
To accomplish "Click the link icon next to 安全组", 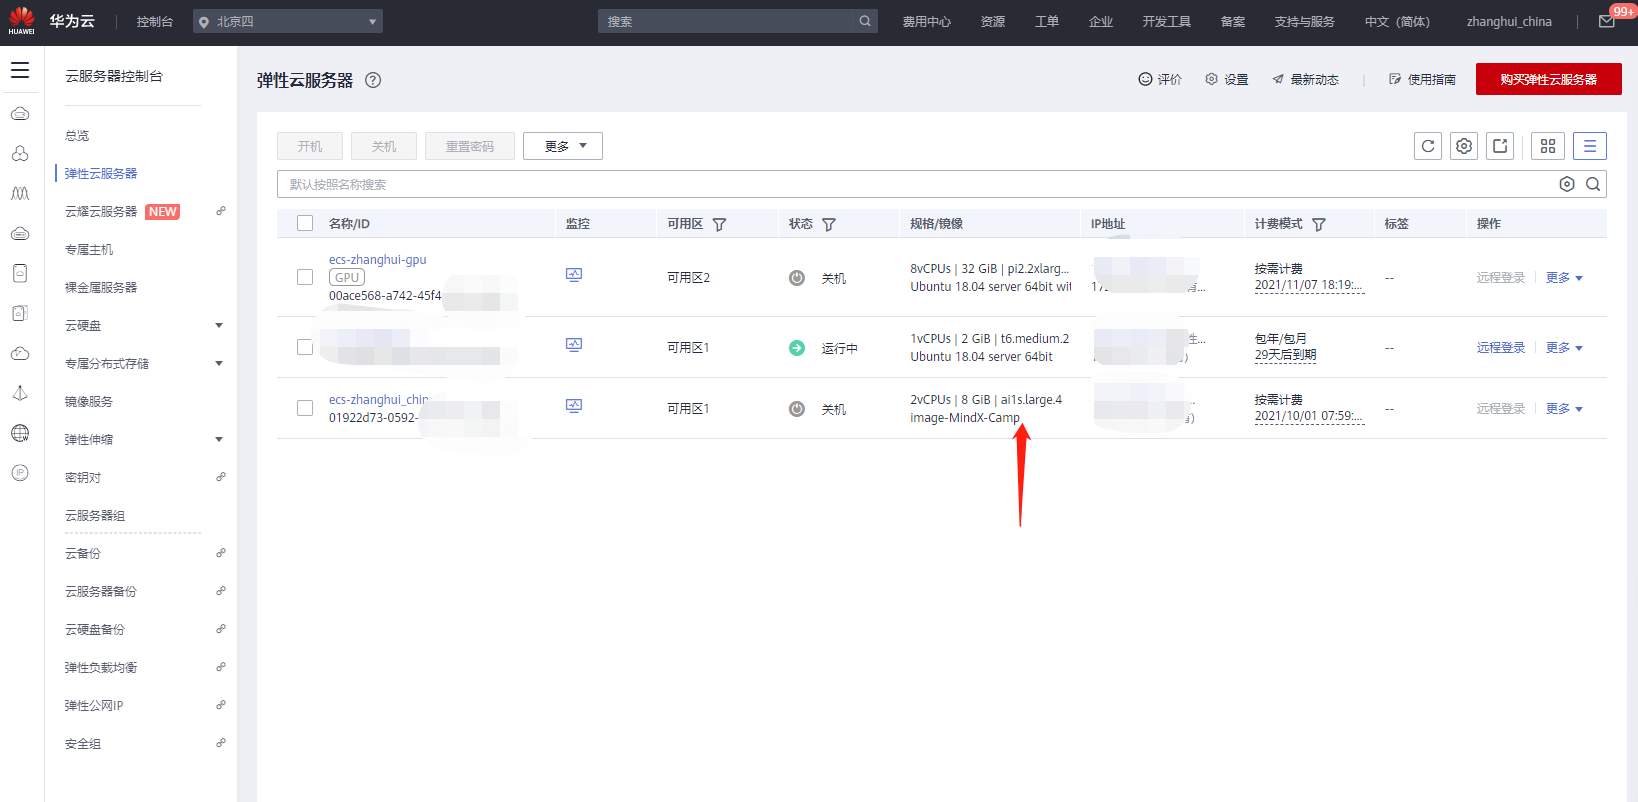I will point(221,743).
